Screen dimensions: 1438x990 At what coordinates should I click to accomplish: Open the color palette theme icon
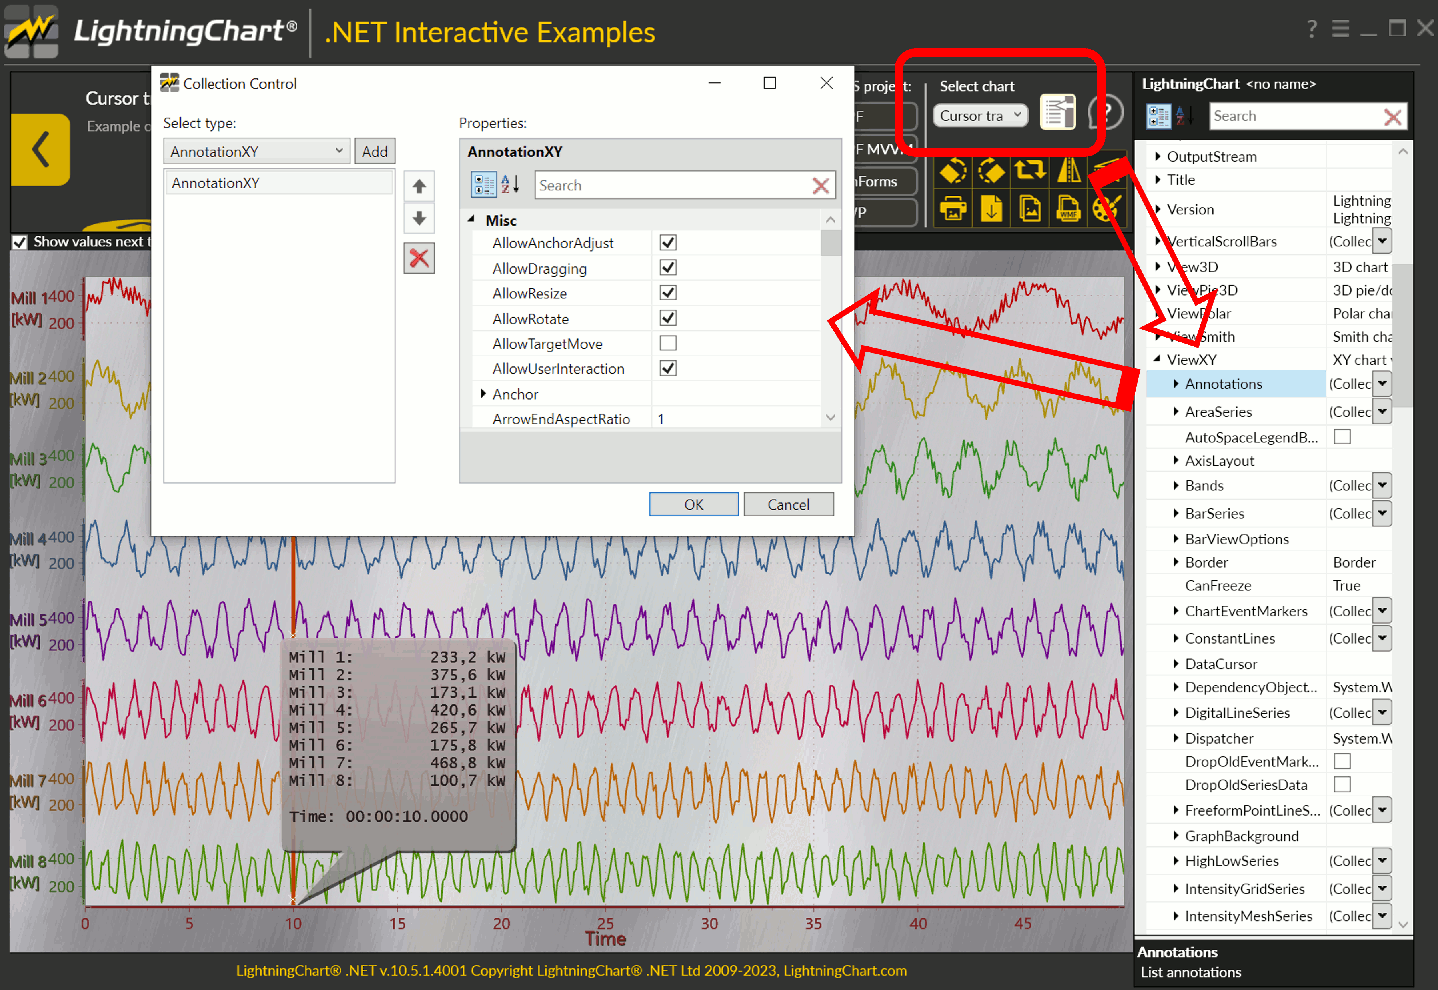click(x=1106, y=208)
